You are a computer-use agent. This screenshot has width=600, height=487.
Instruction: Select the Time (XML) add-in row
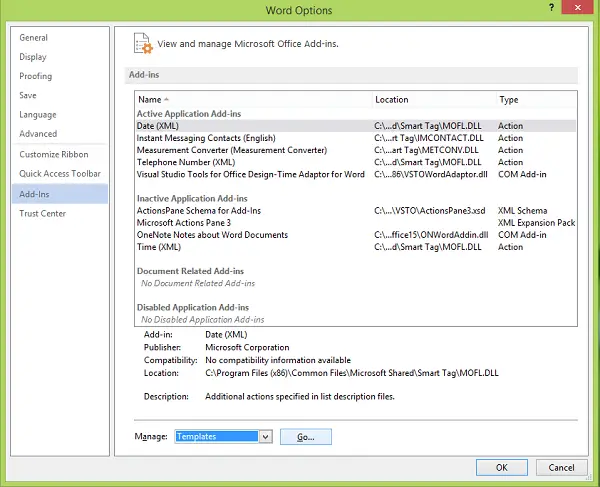[x=356, y=247]
